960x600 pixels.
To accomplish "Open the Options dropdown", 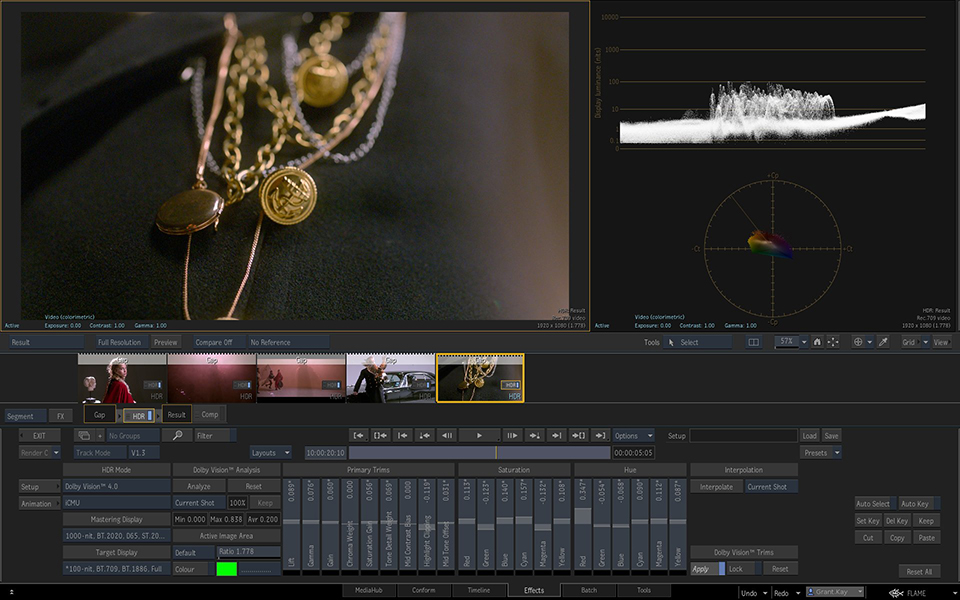I will pos(633,435).
